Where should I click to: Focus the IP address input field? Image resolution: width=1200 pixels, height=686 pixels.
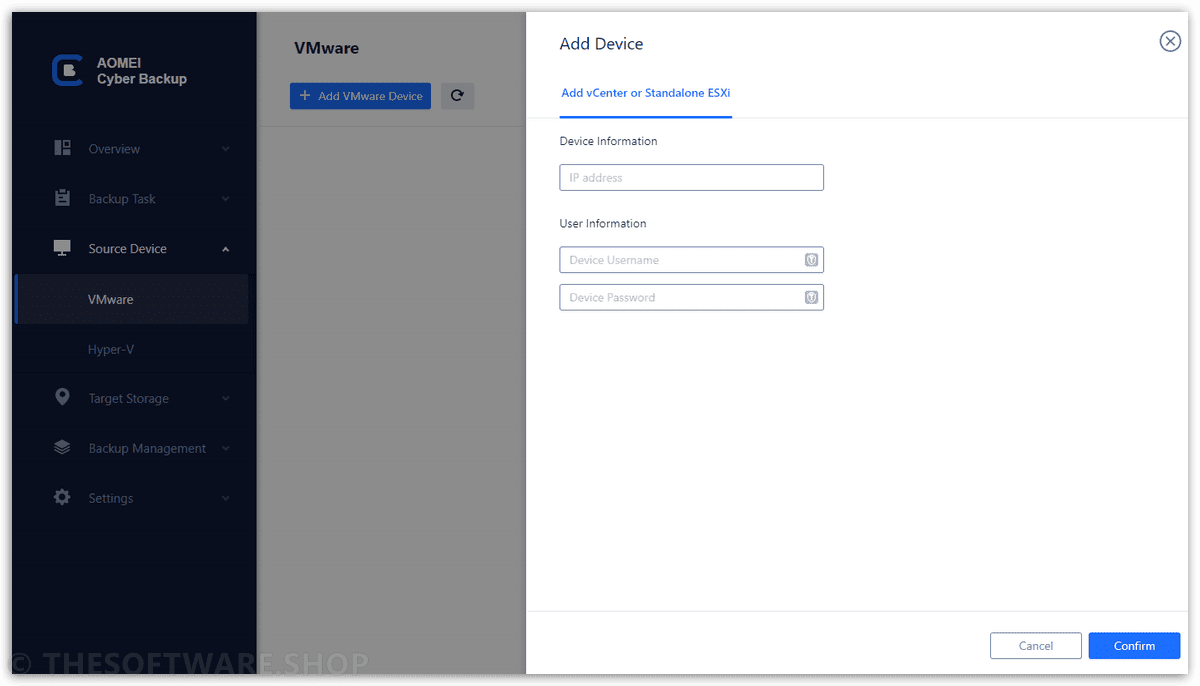tap(691, 178)
